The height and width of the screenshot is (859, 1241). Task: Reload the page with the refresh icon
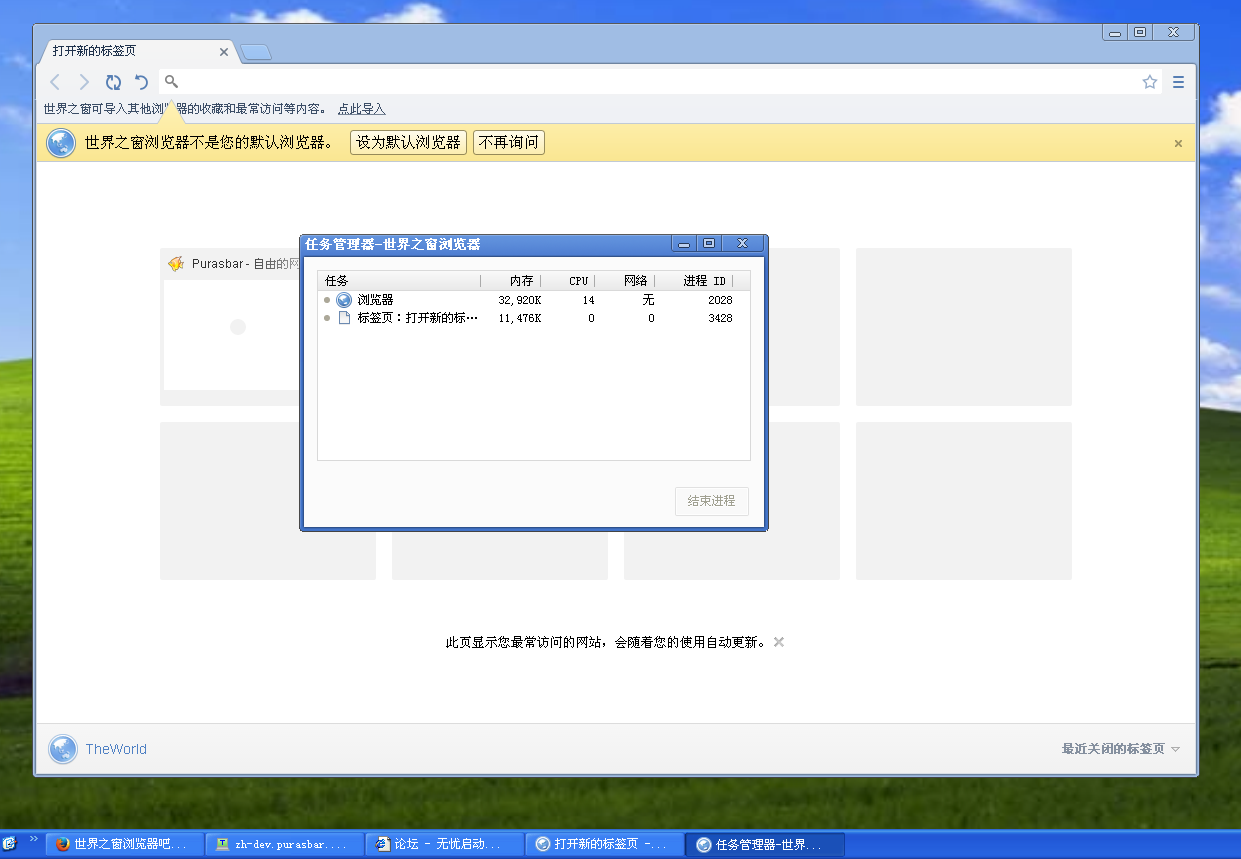113,82
